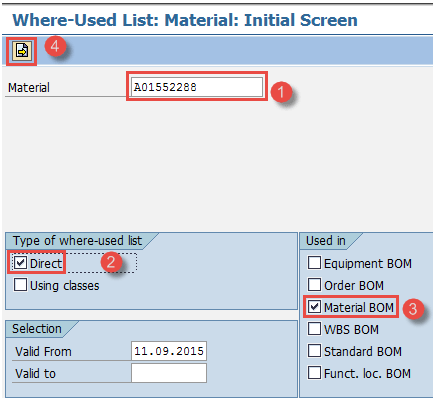Screen dimensions: 435x400
Task: Click the Used in group header
Action: (x=326, y=241)
